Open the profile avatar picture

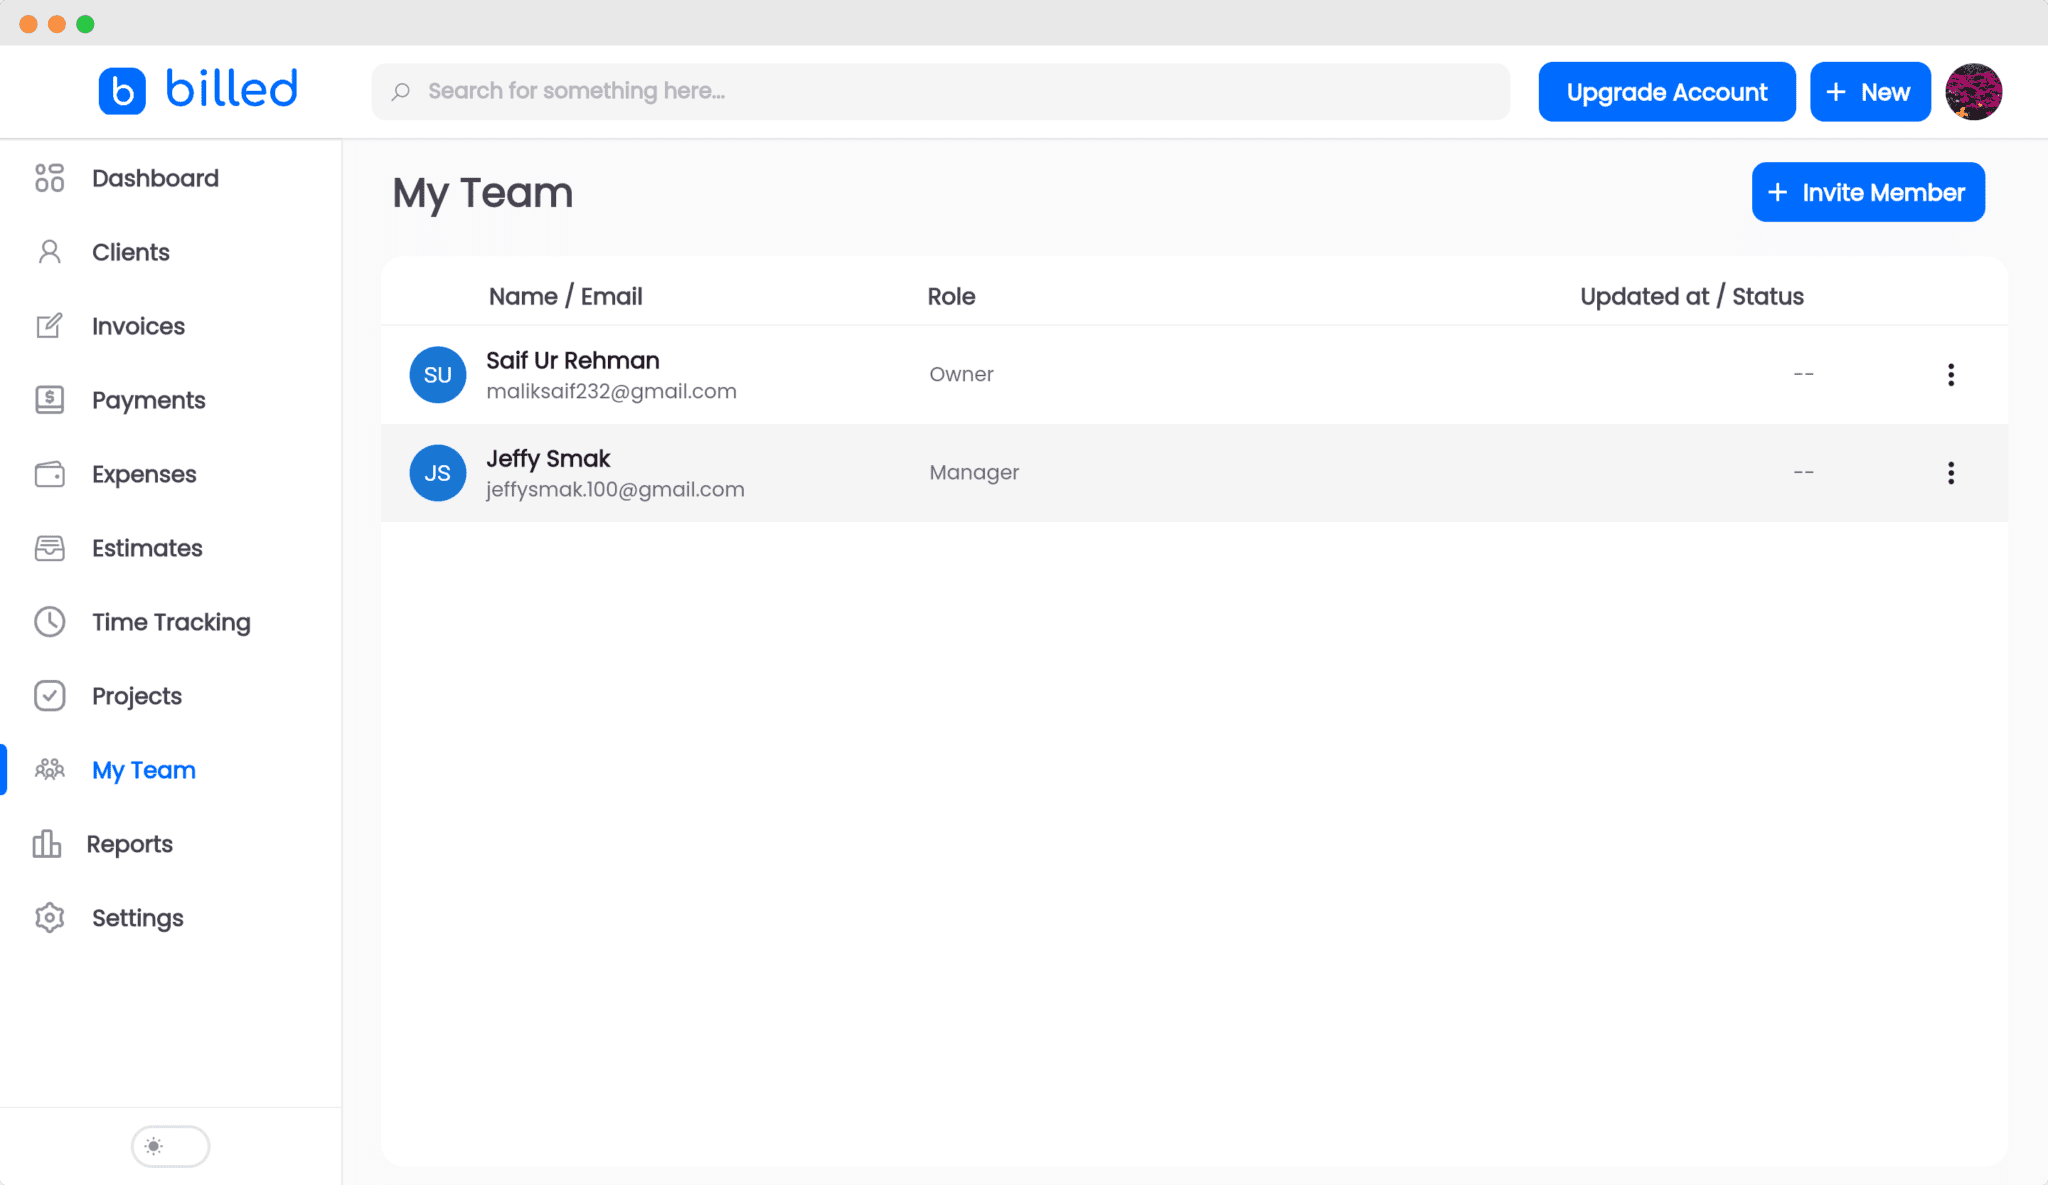pos(1974,91)
